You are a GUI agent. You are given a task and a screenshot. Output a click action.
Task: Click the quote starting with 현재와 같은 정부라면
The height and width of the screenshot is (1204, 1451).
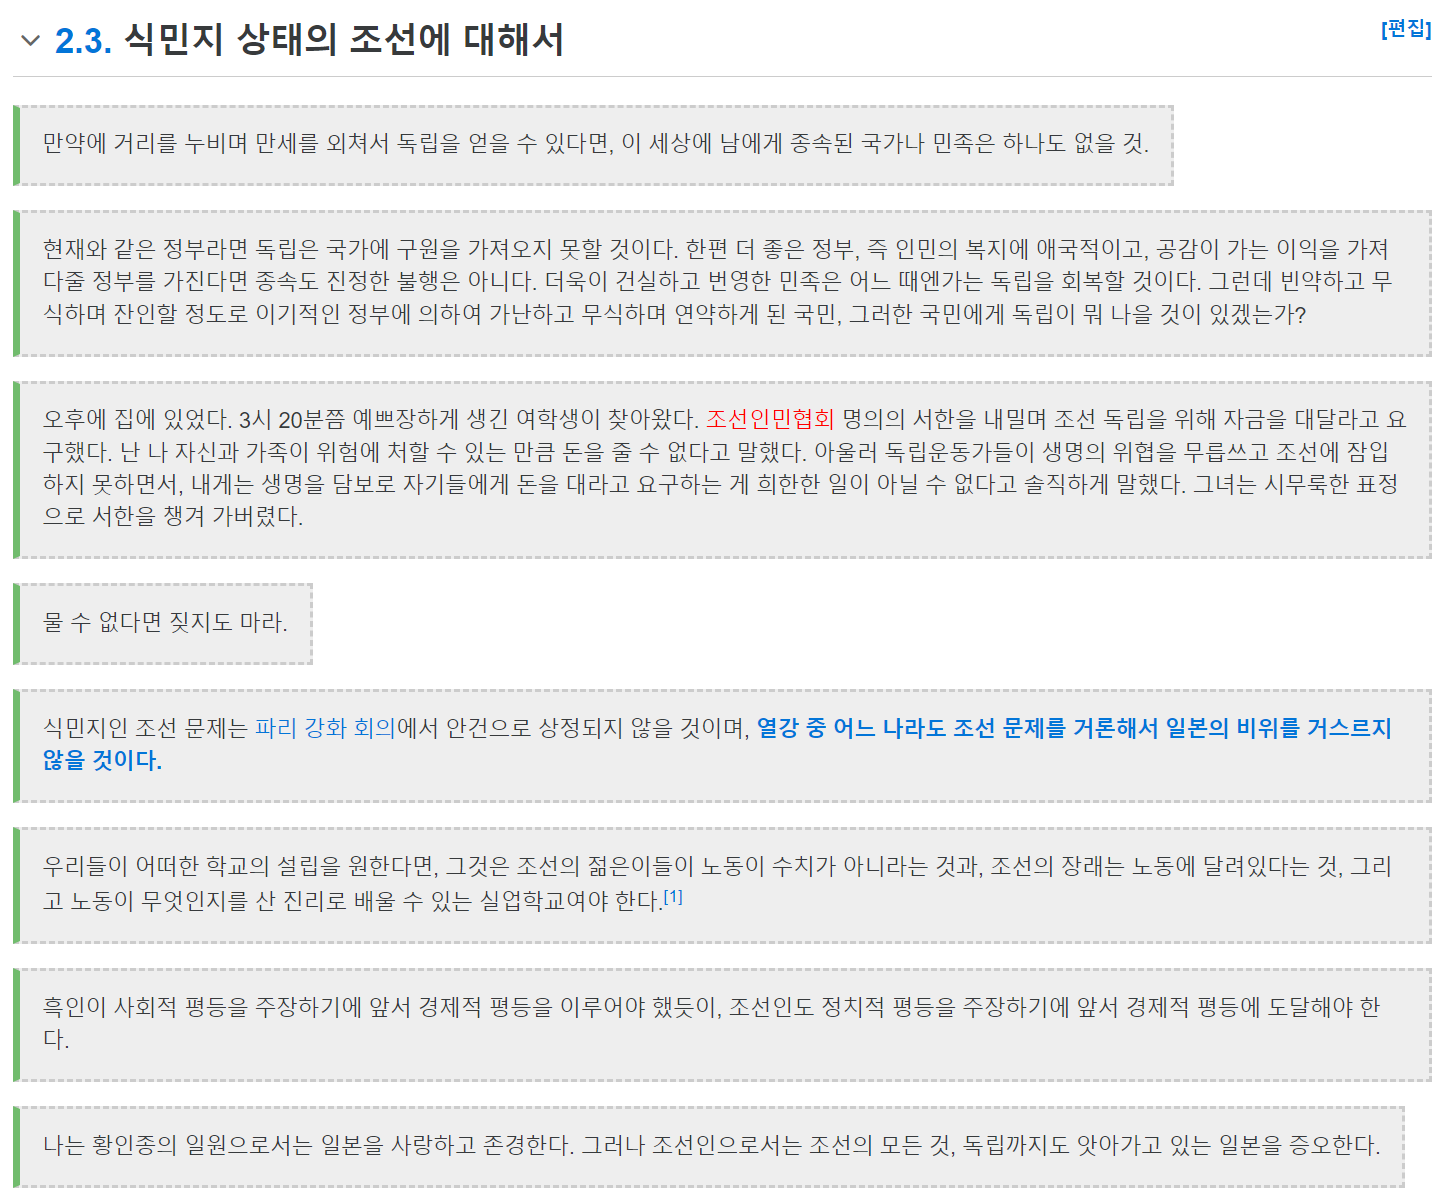pyautogui.click(x=715, y=282)
